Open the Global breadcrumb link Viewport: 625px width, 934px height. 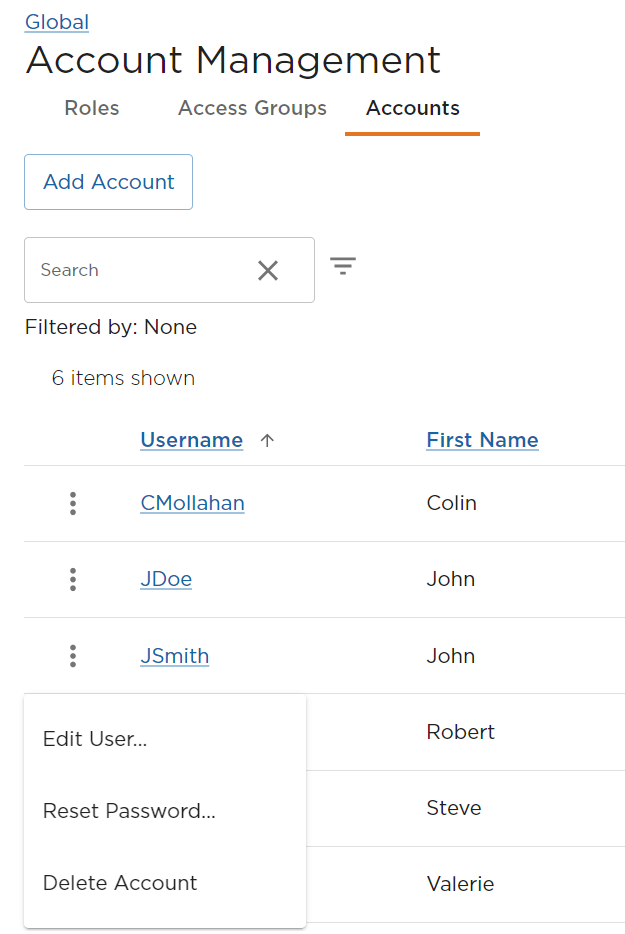(56, 21)
